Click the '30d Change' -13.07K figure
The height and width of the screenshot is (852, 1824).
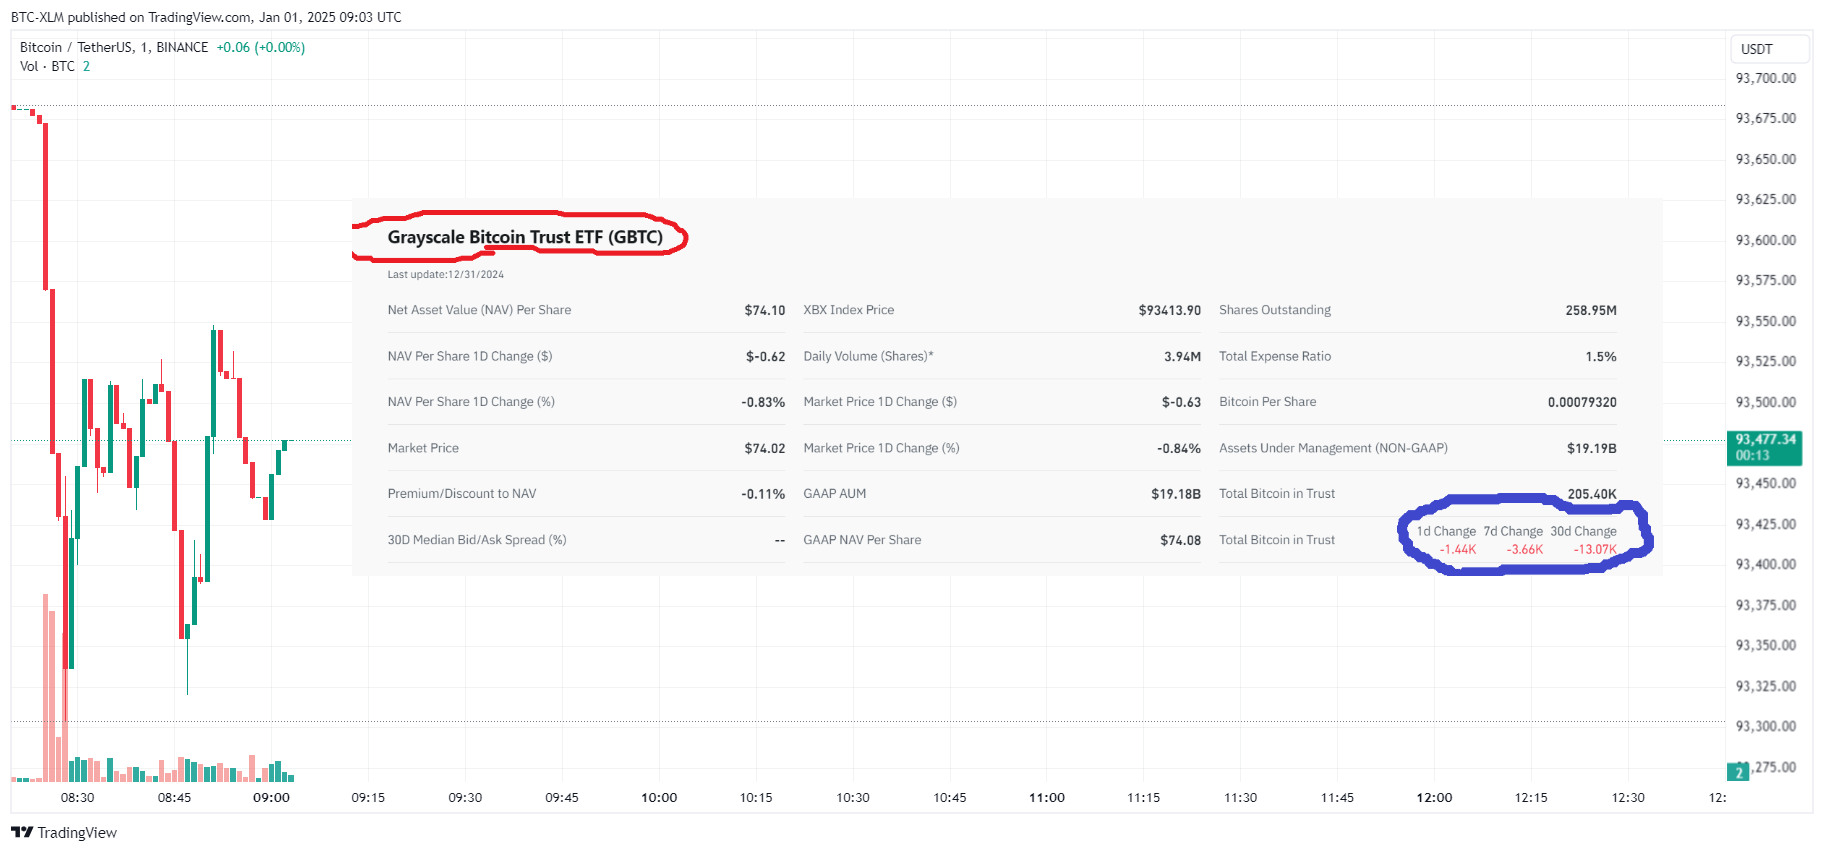(x=1595, y=549)
